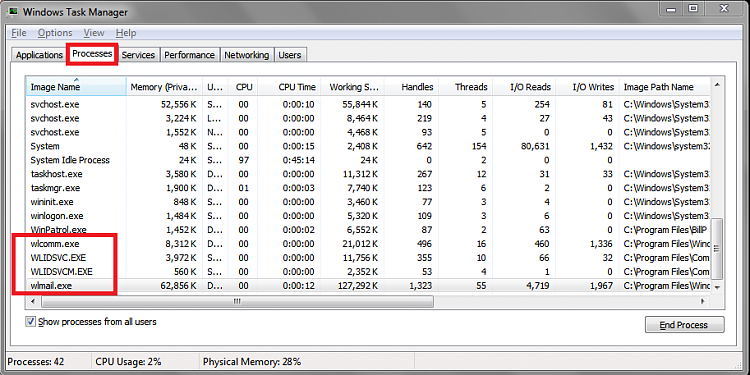Sort by Working Set column header
The image size is (750, 375).
[352, 87]
